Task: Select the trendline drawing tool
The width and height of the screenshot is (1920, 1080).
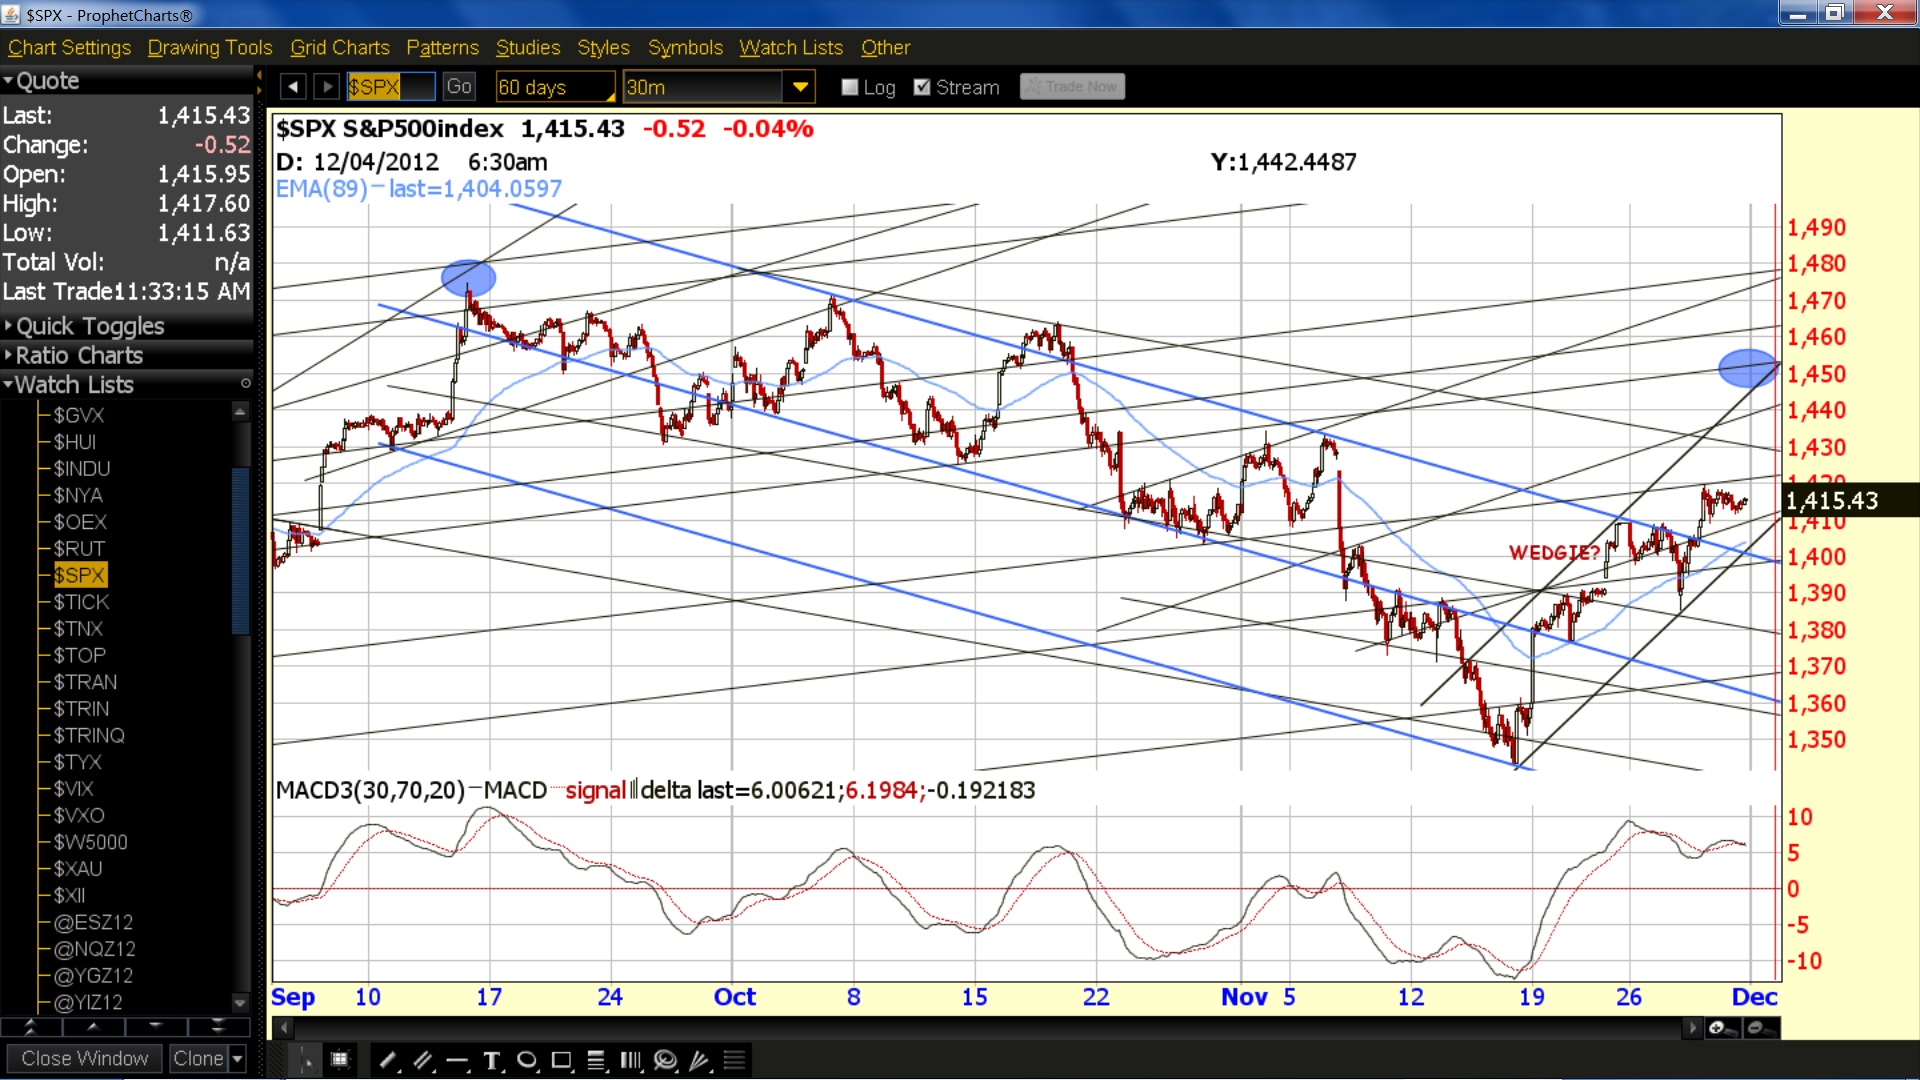Action: pos(388,1060)
